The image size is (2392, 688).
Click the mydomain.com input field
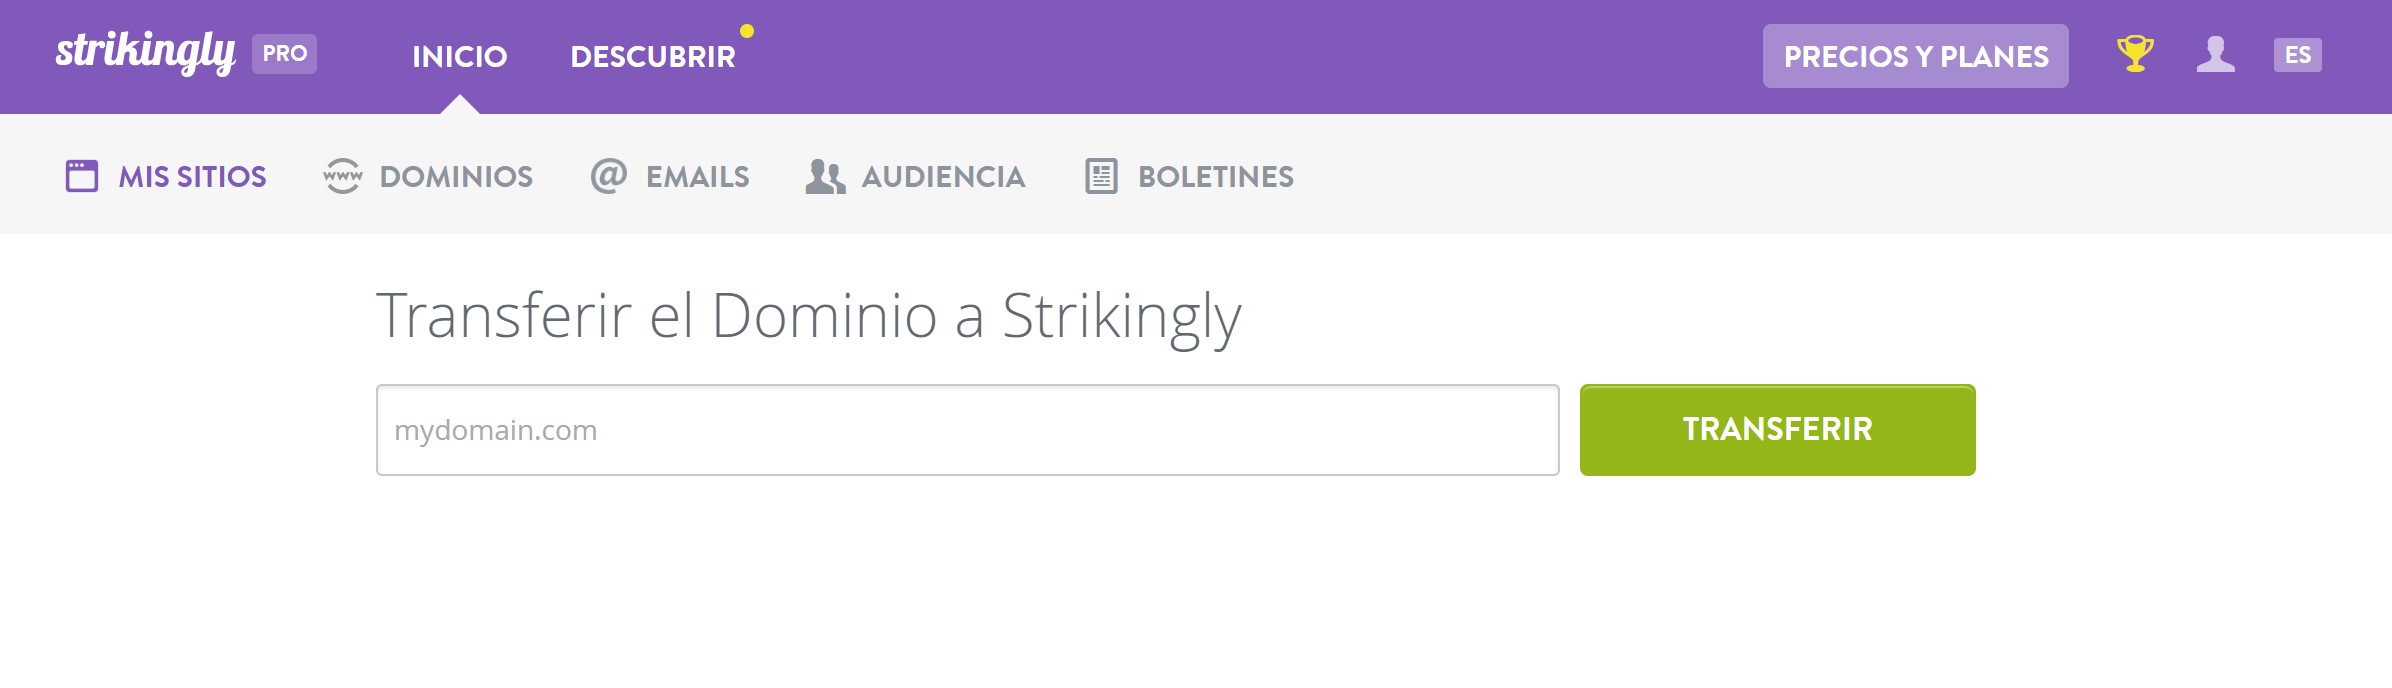click(x=967, y=429)
